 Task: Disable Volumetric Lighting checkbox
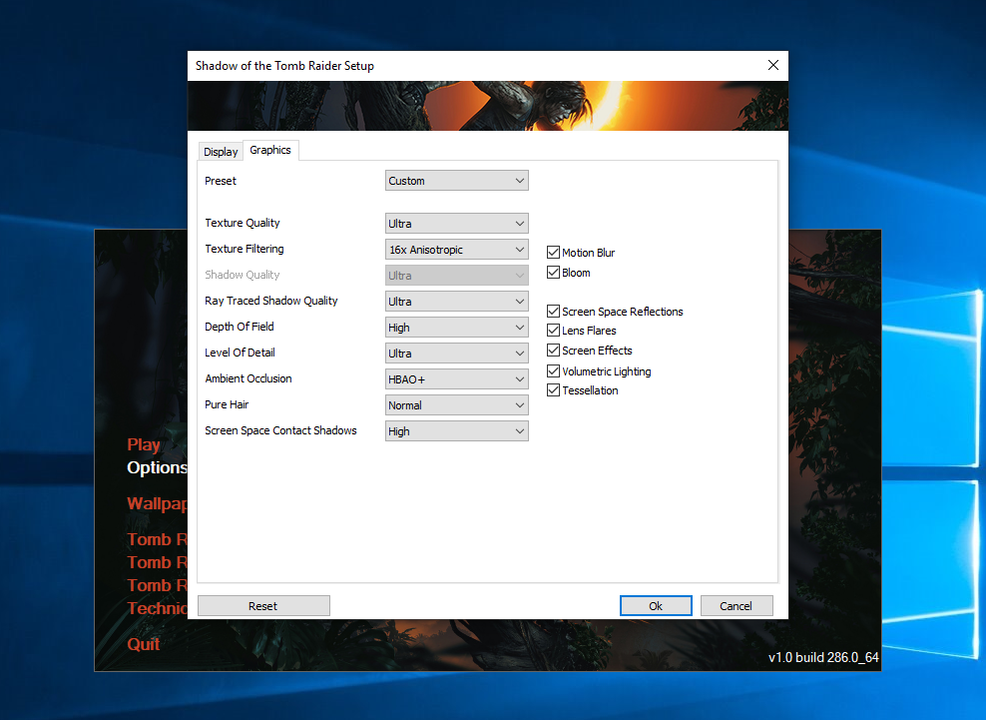coord(553,371)
